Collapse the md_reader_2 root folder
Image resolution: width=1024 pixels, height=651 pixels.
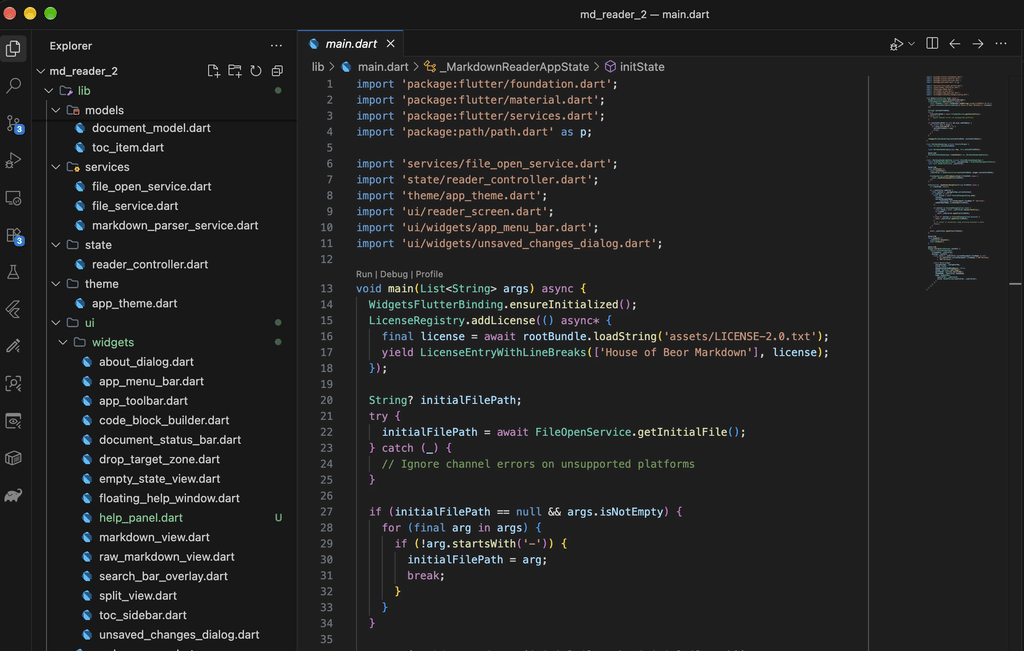(41, 71)
